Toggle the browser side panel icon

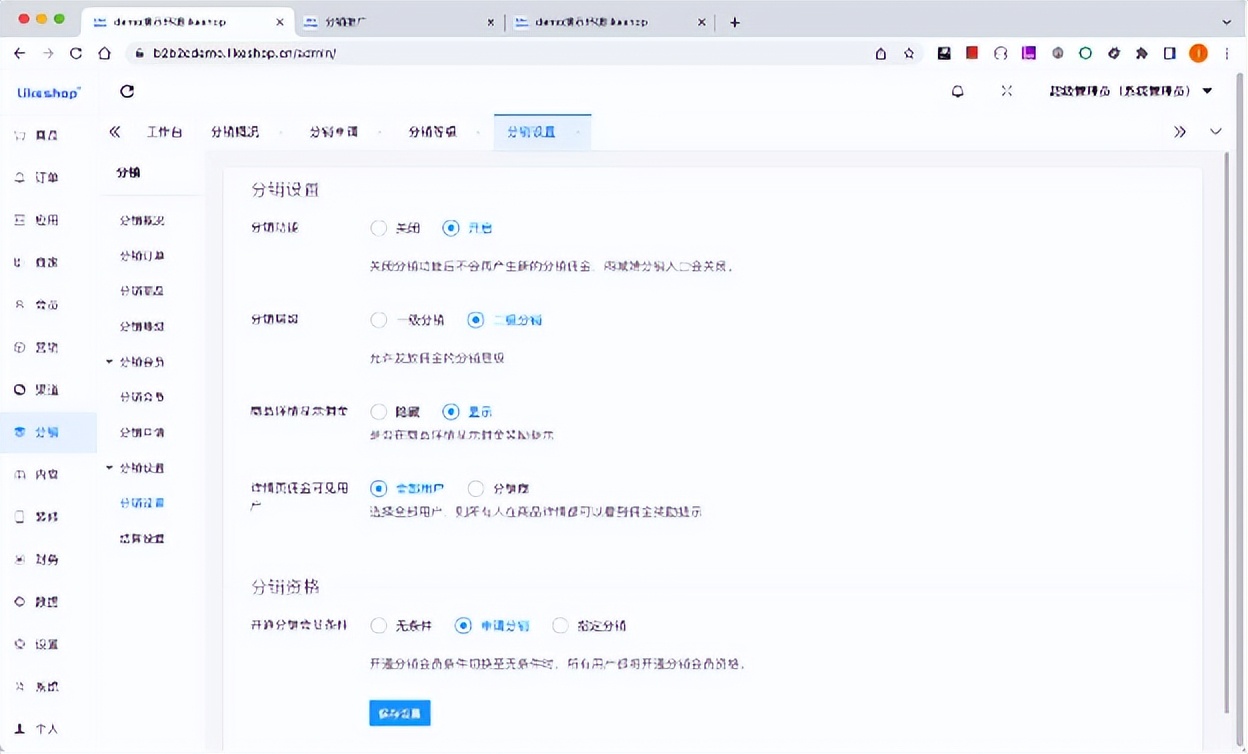tap(1169, 53)
